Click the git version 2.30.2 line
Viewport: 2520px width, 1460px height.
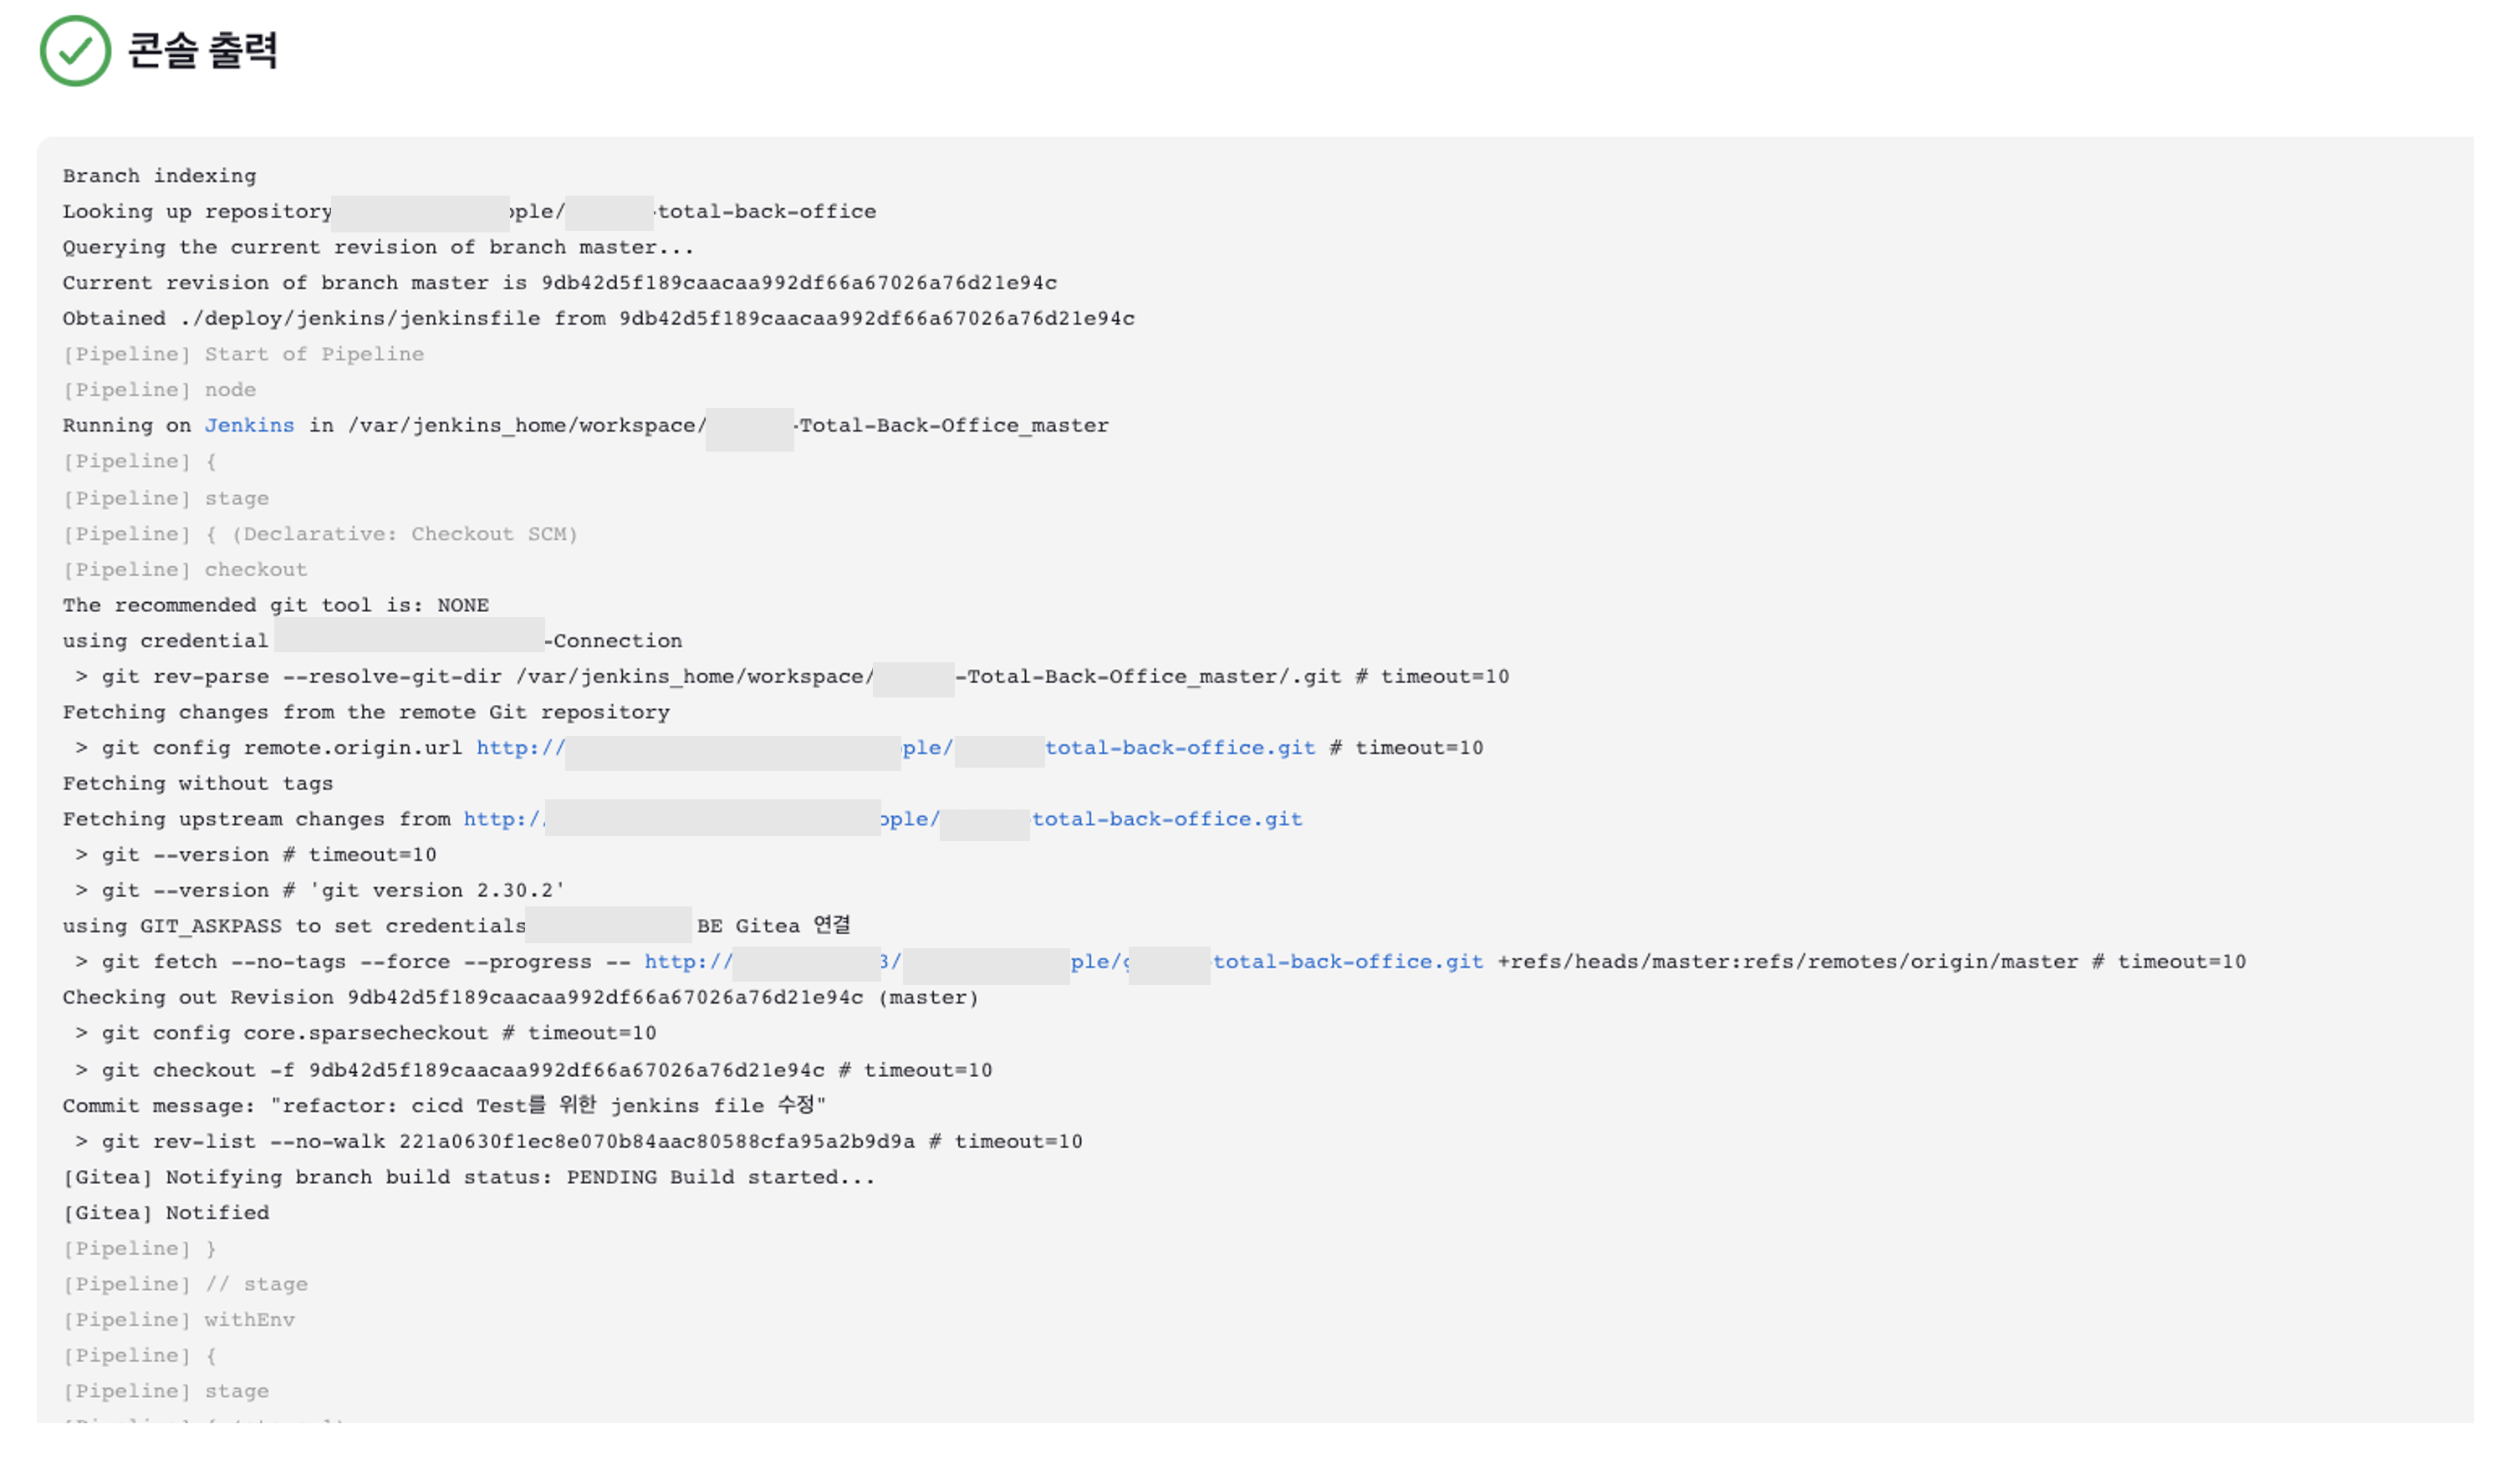(320, 890)
